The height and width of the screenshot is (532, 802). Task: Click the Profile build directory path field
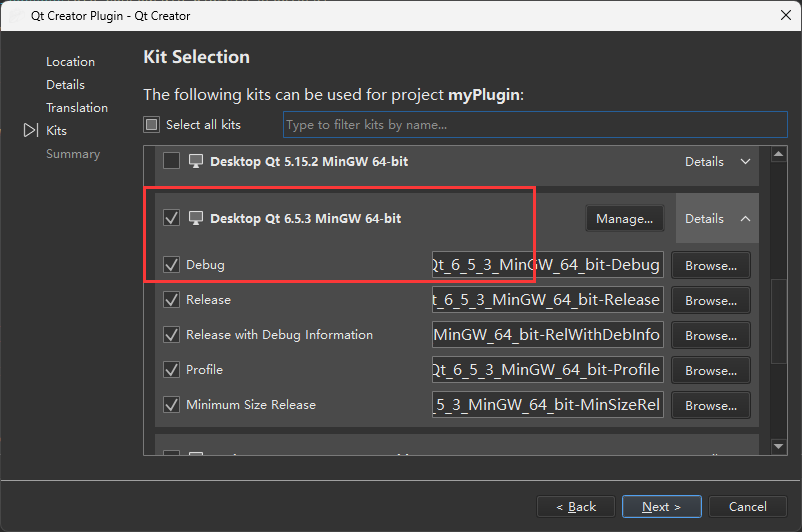pyautogui.click(x=548, y=369)
